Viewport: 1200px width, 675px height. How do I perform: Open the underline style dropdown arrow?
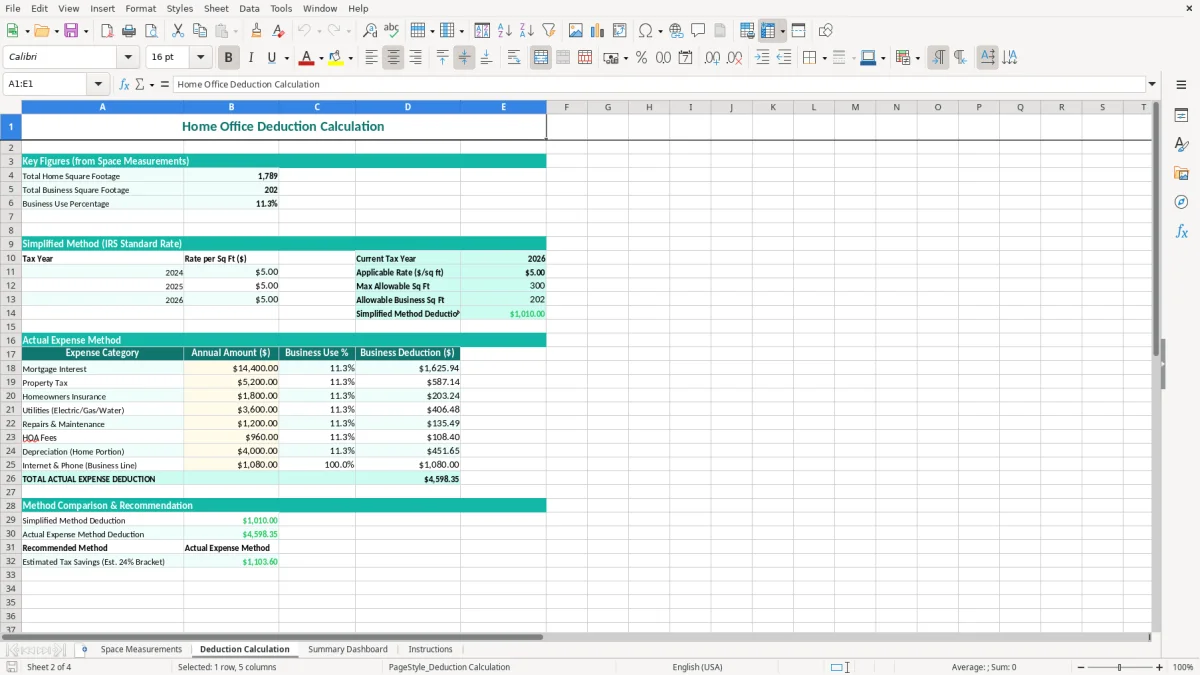pos(287,58)
